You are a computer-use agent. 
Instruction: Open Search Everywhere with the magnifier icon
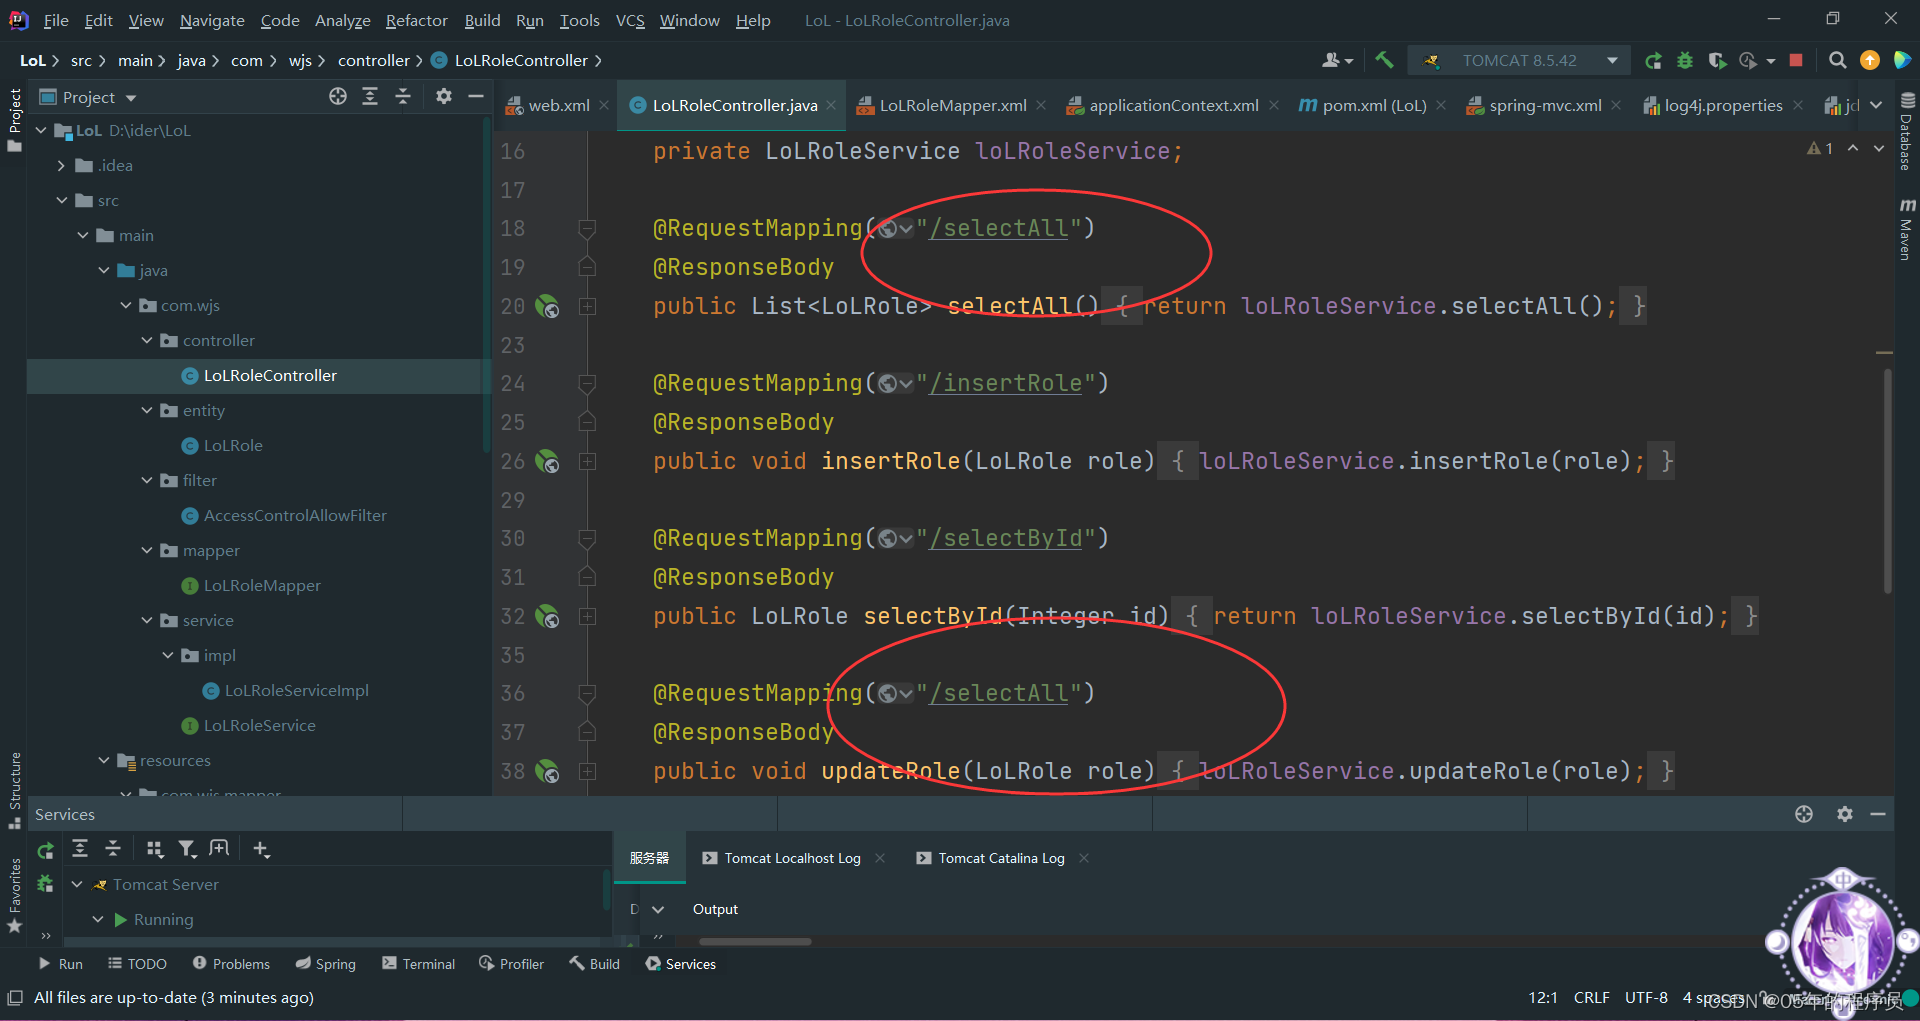(1838, 60)
